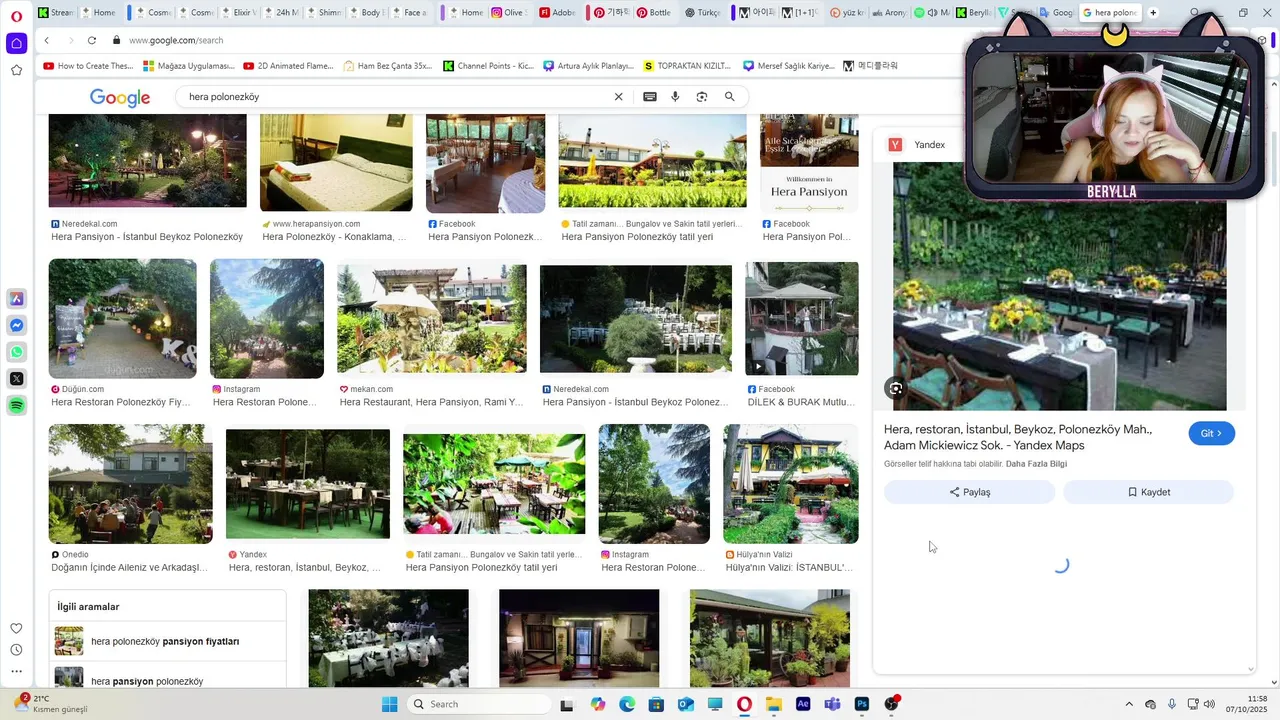Switch to the Türkçe browser tab
This screenshot has width=1280, height=720.
coord(704,13)
